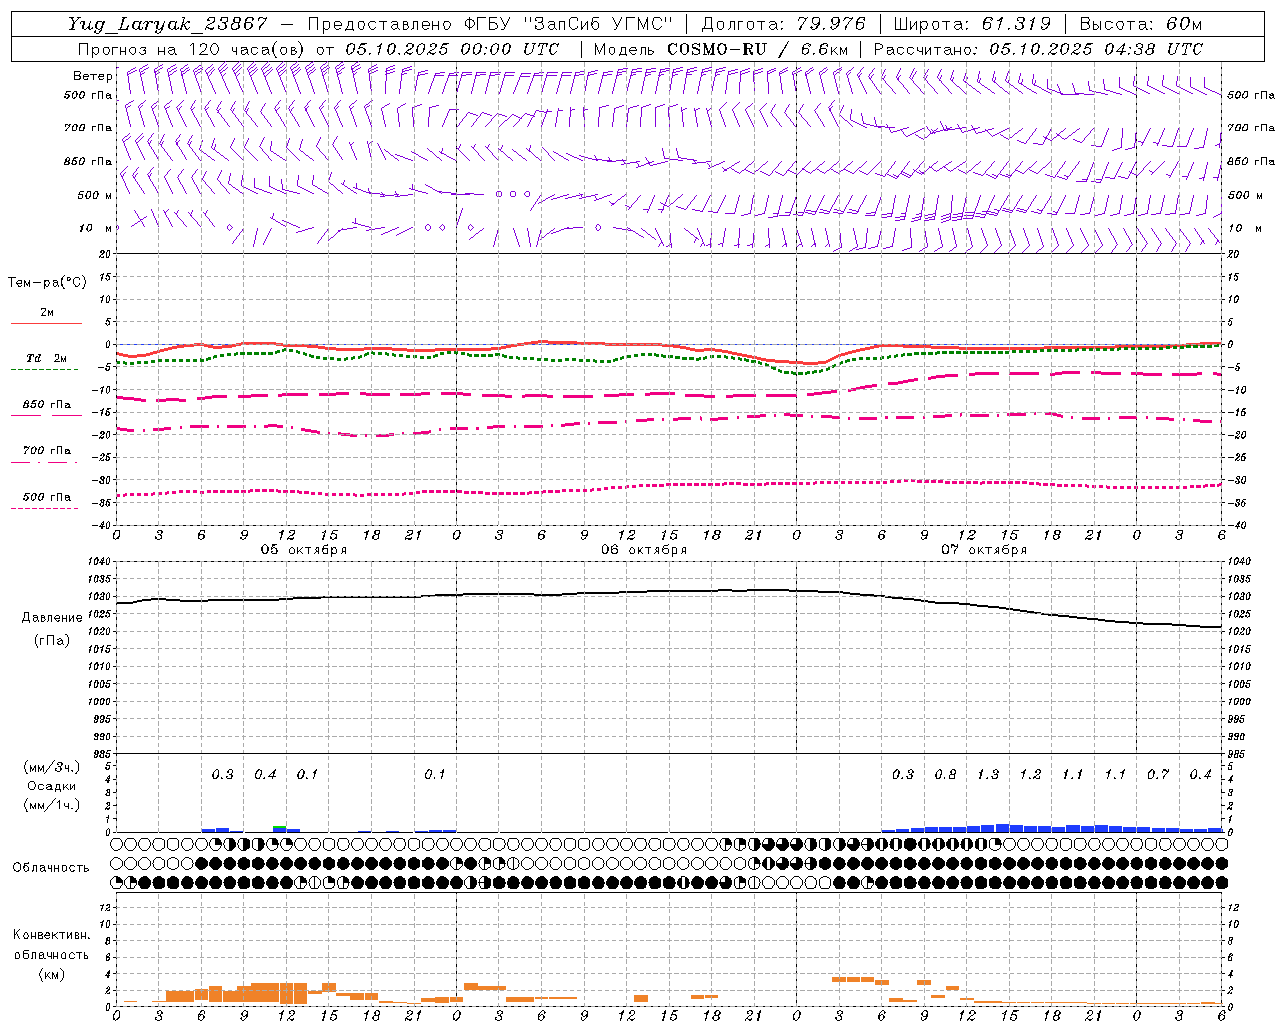Click the '2м' temperature legend entry
This screenshot has width=1280, height=1024.
click(47, 312)
